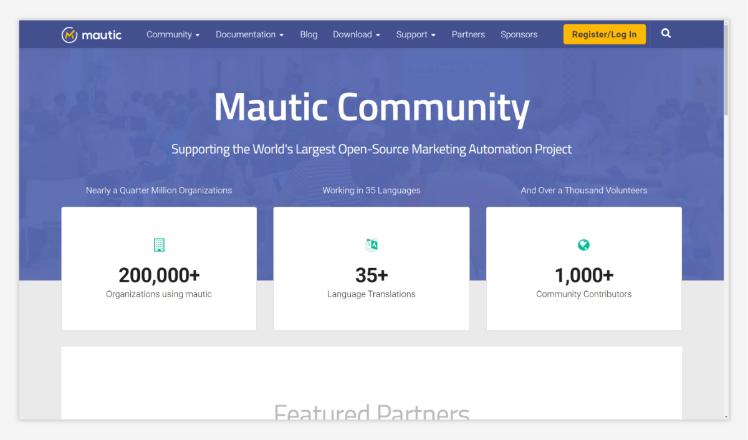Click 'Working in 35 Languages' text
The width and height of the screenshot is (748, 440).
click(371, 190)
